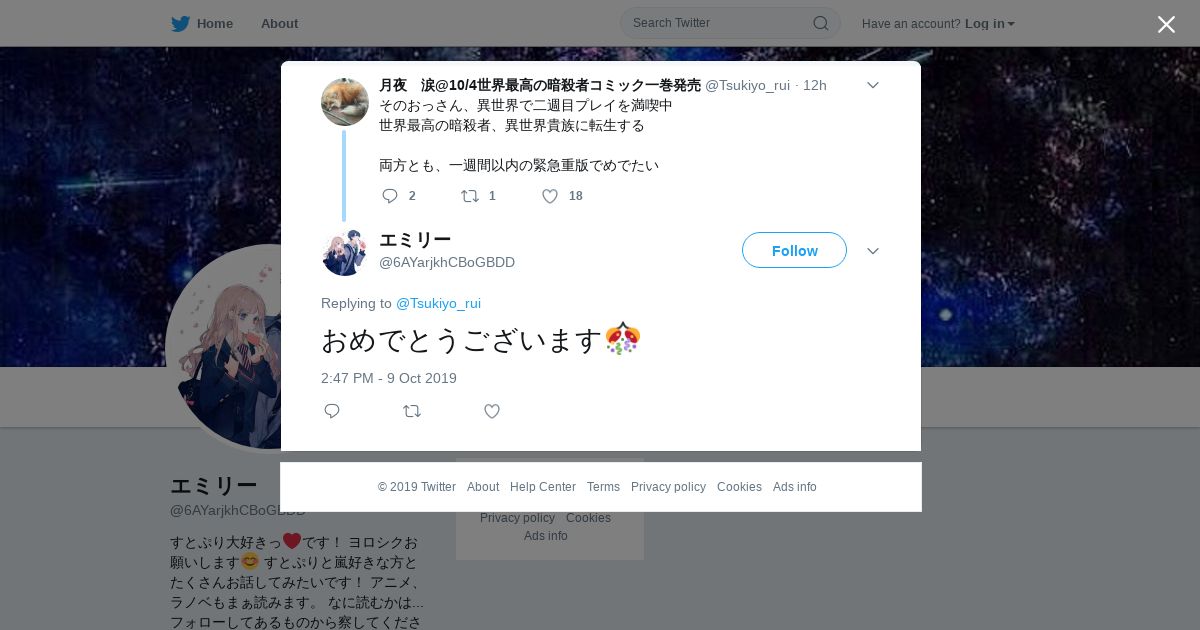The height and width of the screenshot is (630, 1200).
Task: Expand options chevron on Tsukiyo_rui's tweet
Action: pos(872,85)
